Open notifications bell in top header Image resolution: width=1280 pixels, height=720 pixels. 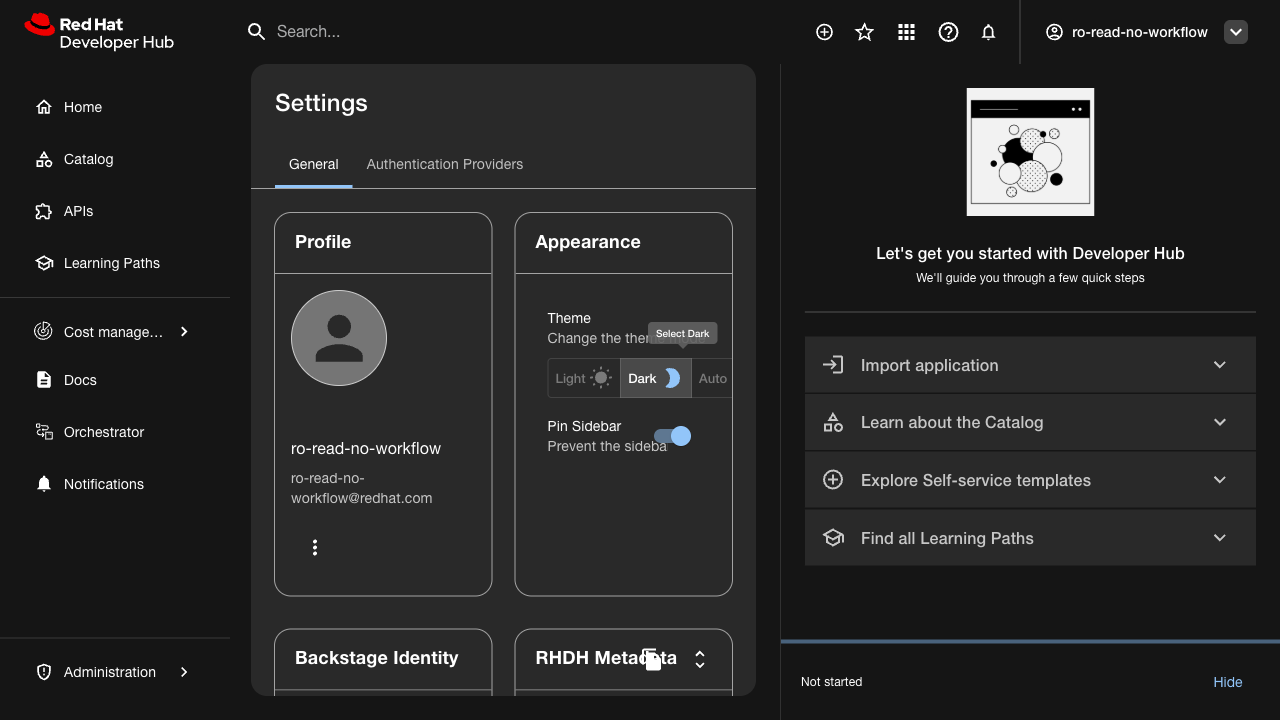click(x=988, y=32)
